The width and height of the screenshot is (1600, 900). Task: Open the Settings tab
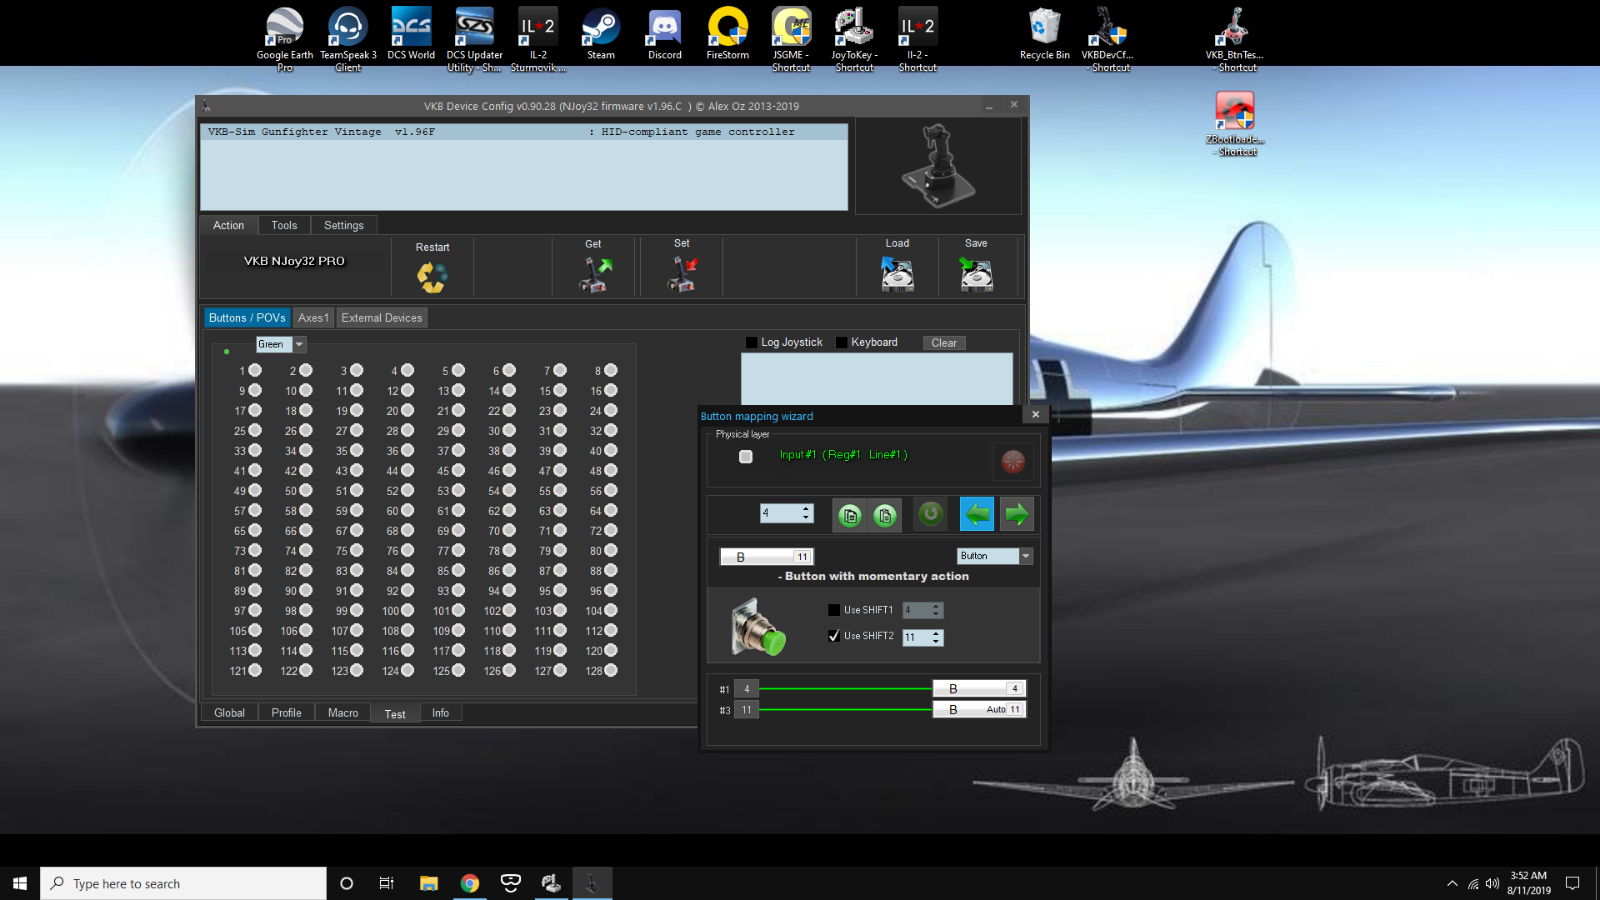pos(344,225)
